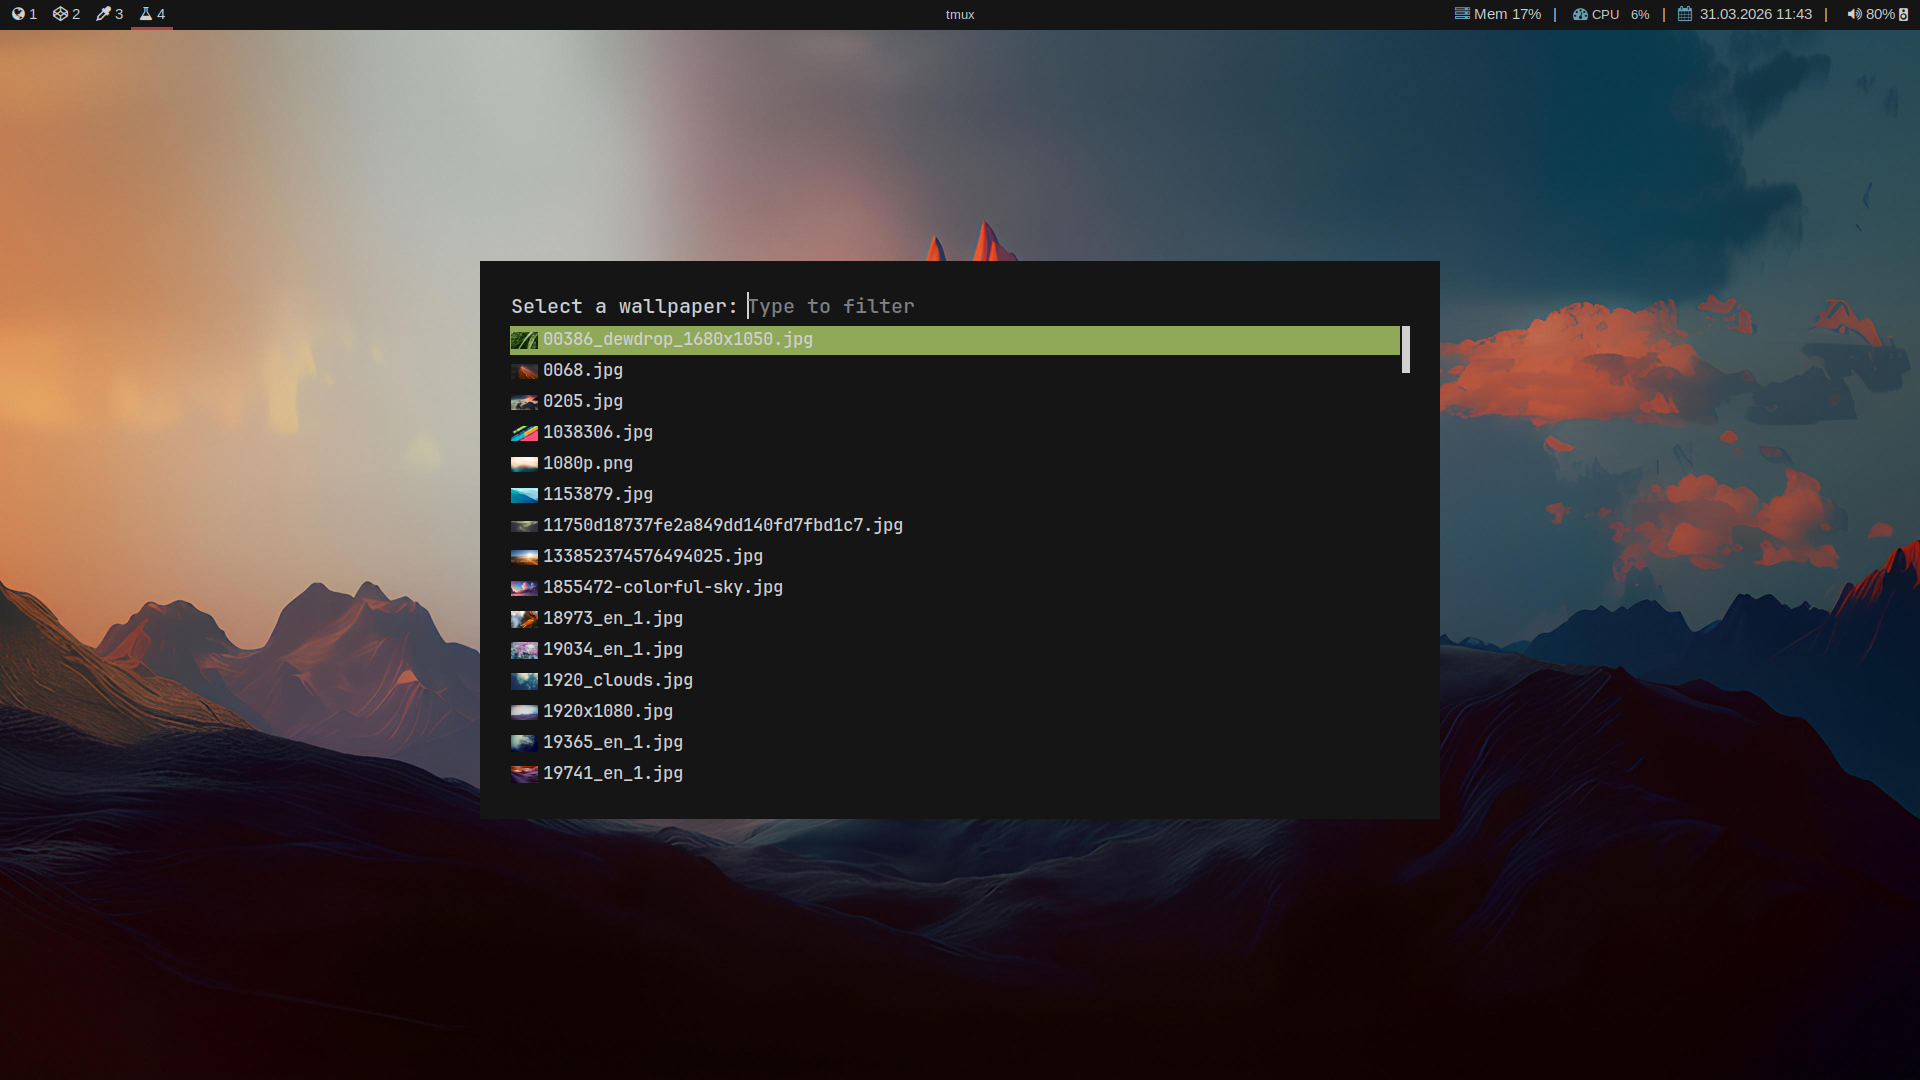Click the 0068.jpg thumbnail preview
Screen dimensions: 1920x1080
[524, 371]
